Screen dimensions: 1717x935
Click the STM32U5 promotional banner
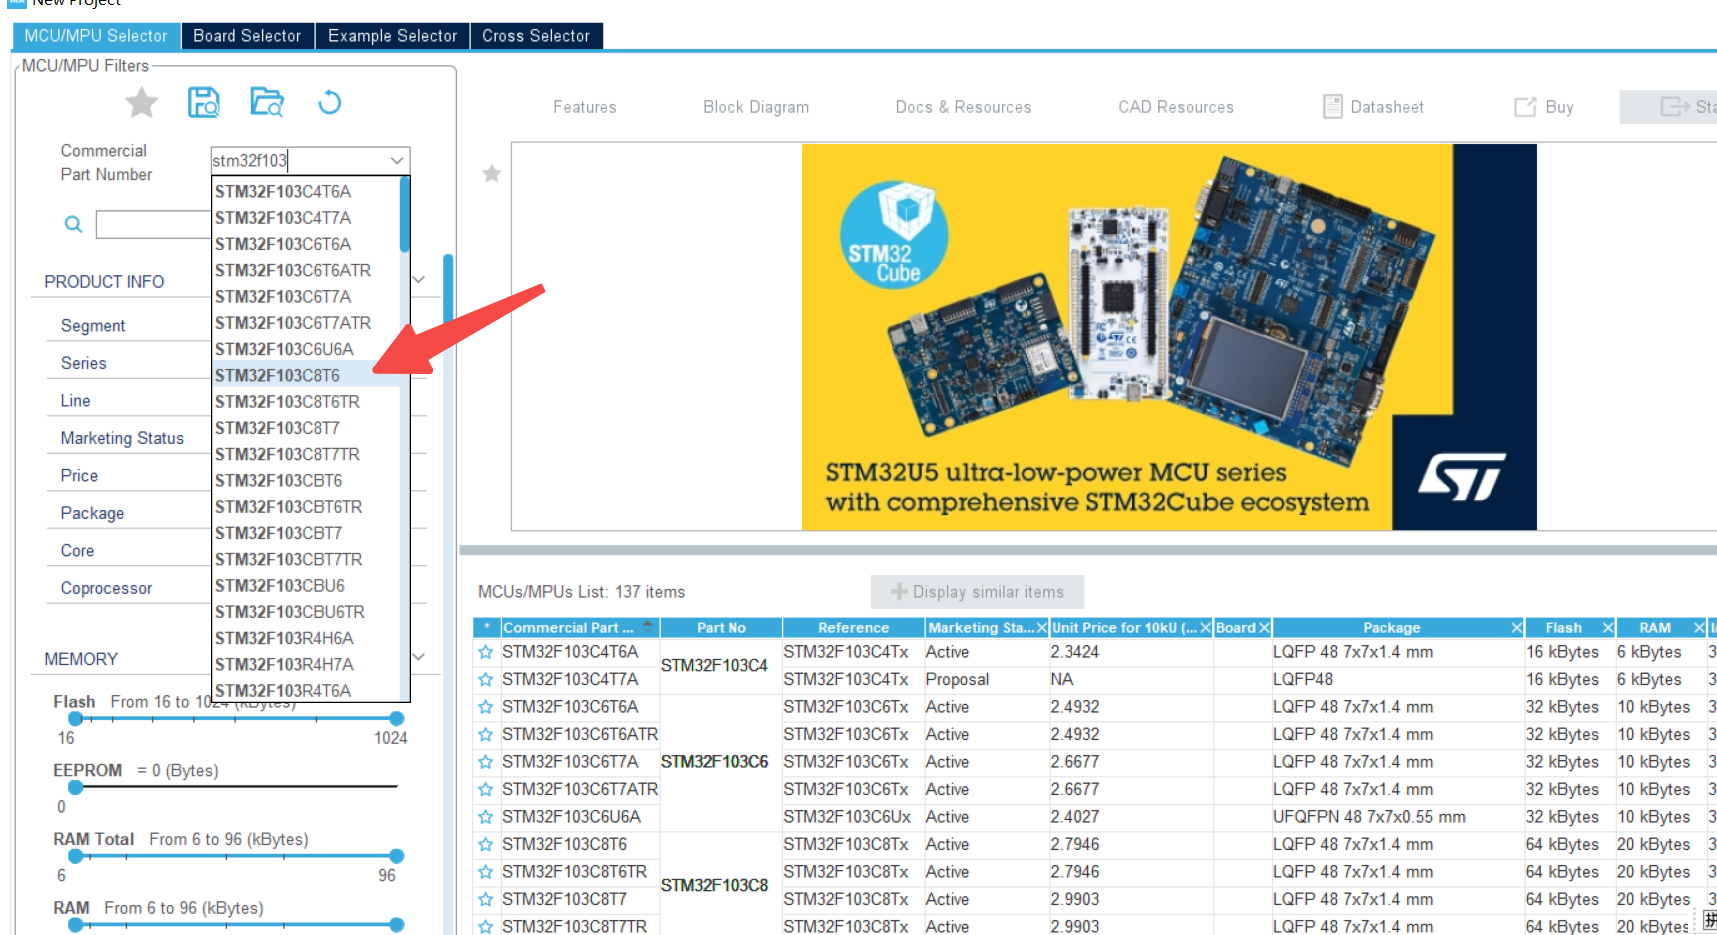coord(1169,337)
